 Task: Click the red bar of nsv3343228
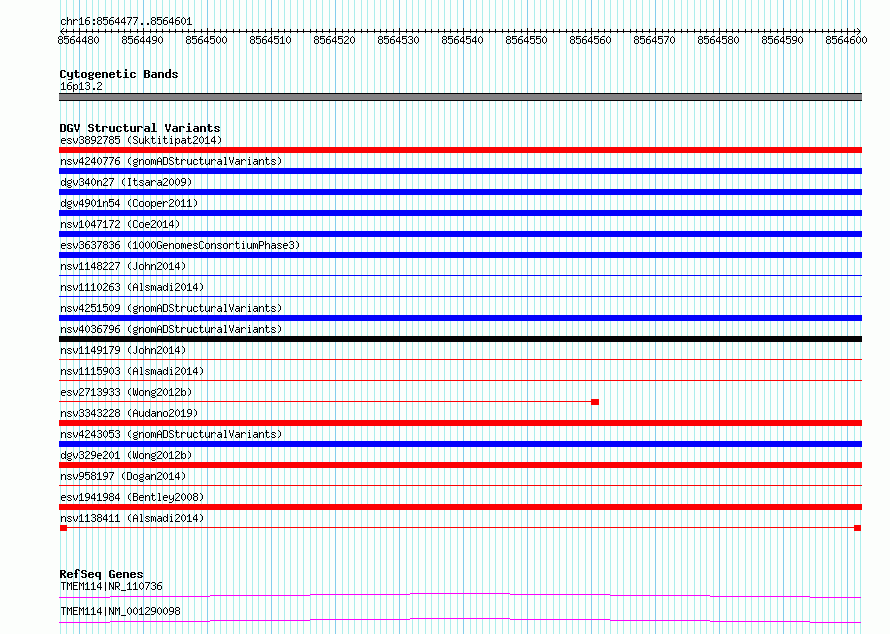coord(460,423)
